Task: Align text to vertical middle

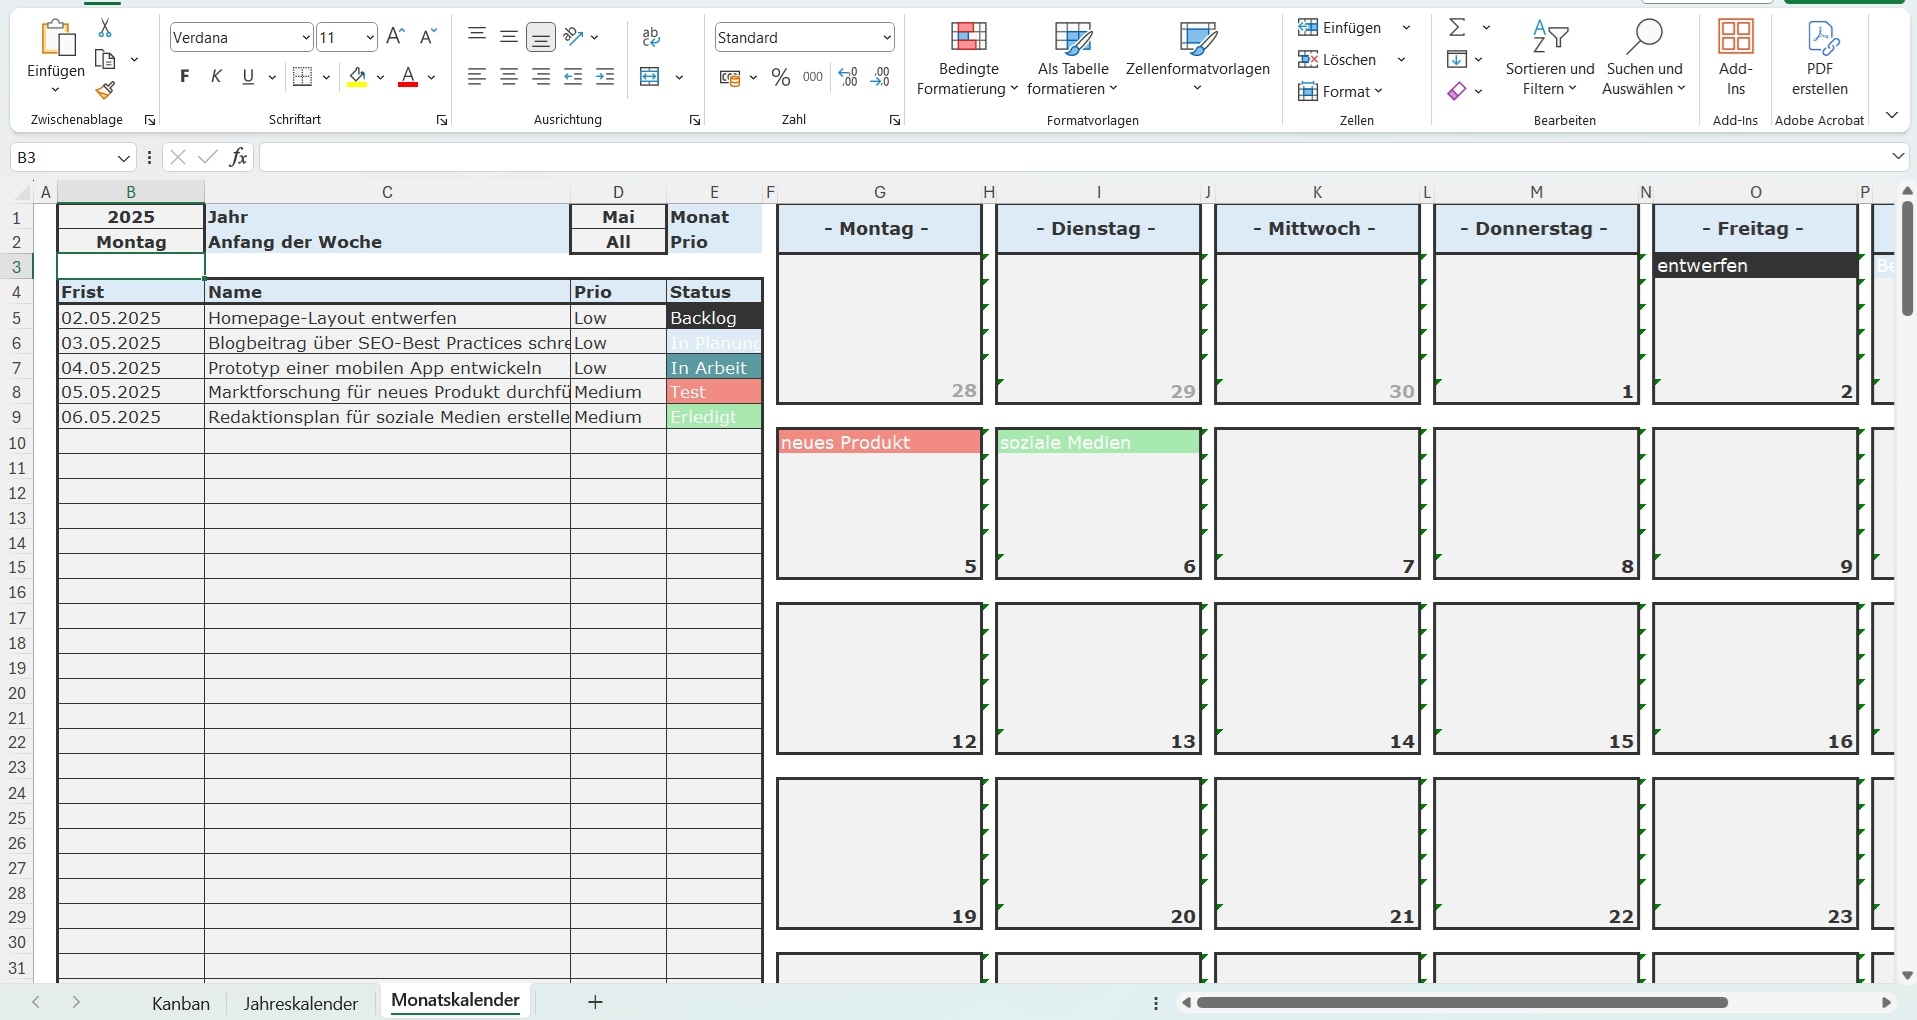Action: 509,37
